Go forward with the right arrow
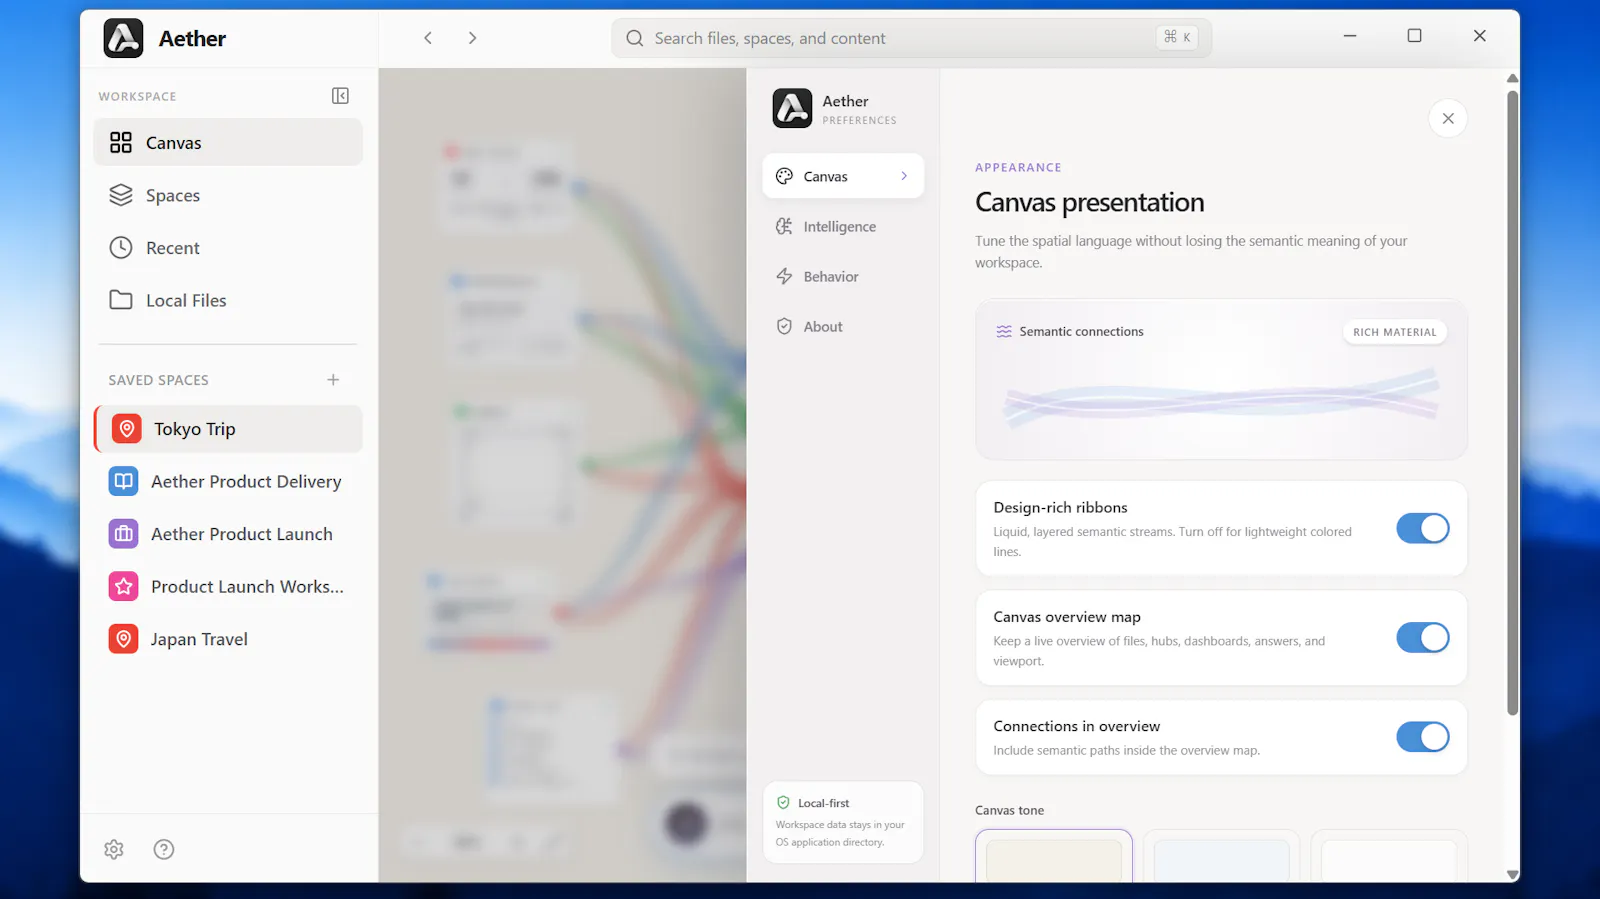 (x=472, y=38)
